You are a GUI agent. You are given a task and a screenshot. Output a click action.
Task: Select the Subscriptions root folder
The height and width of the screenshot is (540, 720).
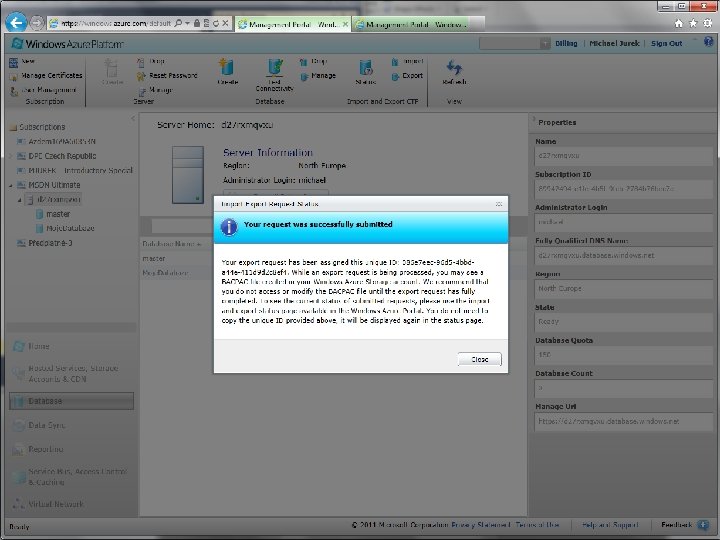(42, 127)
